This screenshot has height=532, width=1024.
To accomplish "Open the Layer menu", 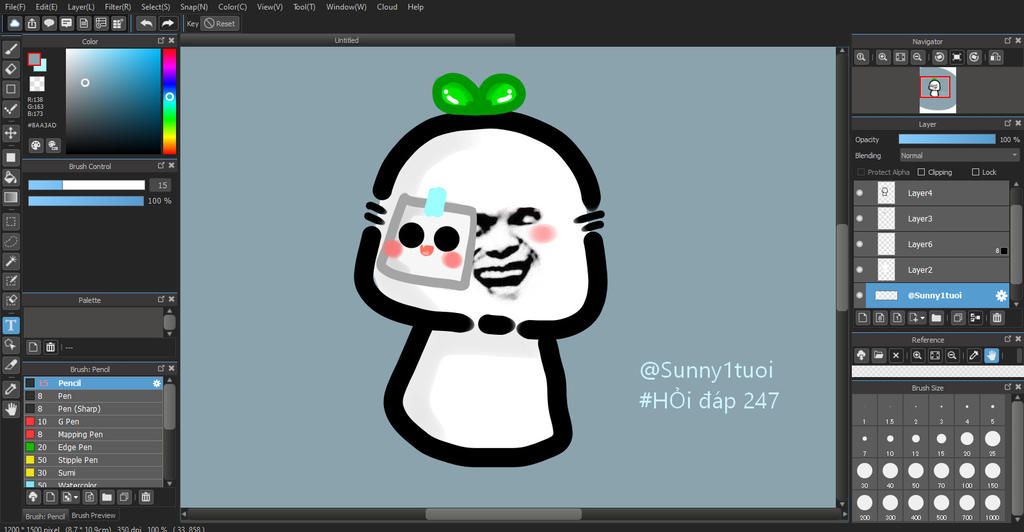I will 81,7.
